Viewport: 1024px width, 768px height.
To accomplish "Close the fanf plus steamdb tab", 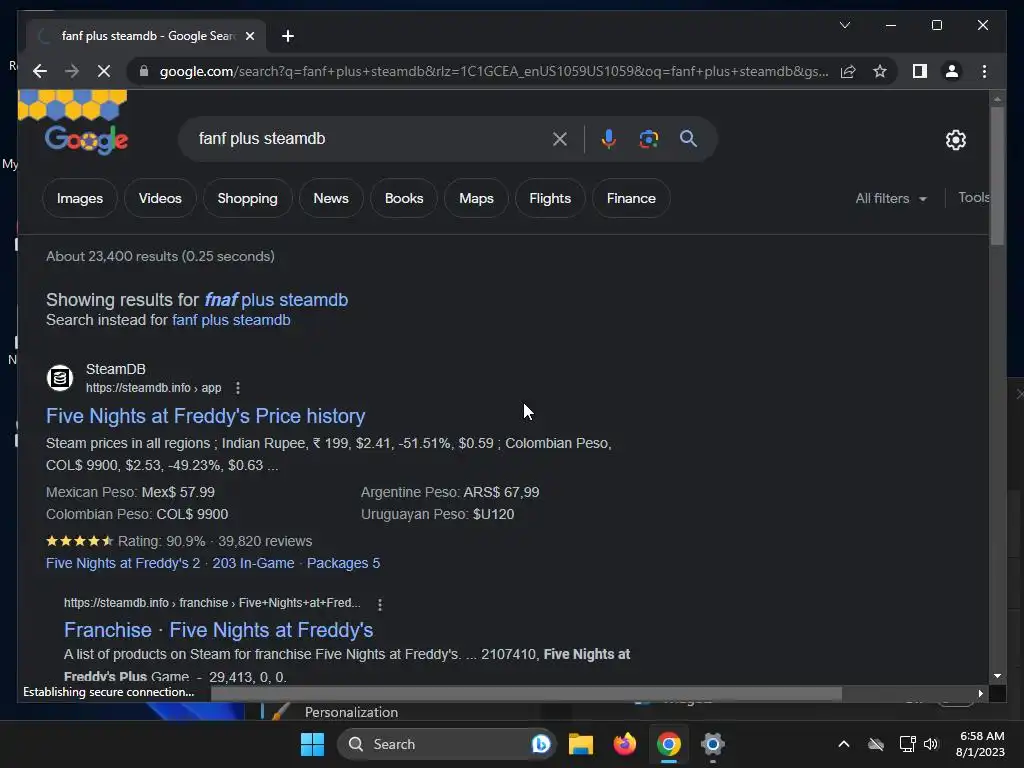I will tap(249, 36).
